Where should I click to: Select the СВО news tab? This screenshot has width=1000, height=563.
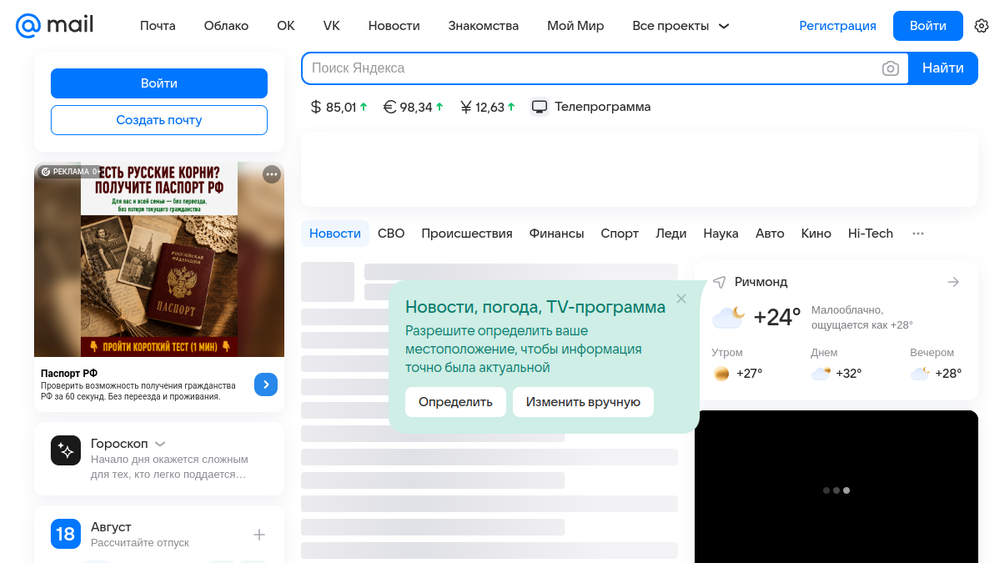391,233
